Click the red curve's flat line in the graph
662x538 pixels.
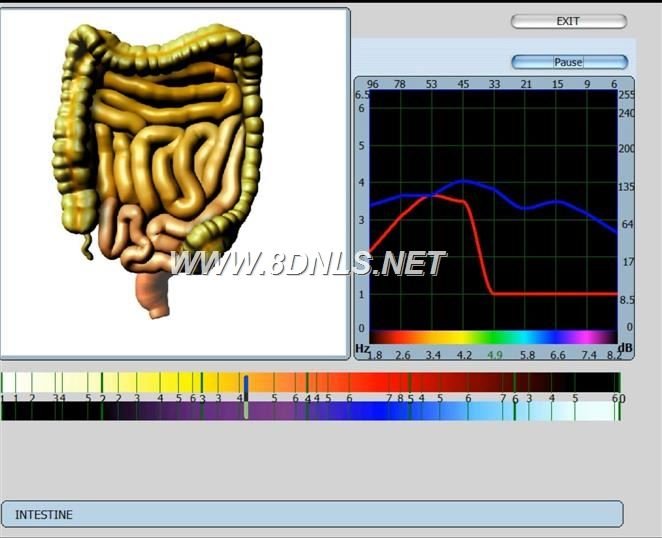(550, 294)
